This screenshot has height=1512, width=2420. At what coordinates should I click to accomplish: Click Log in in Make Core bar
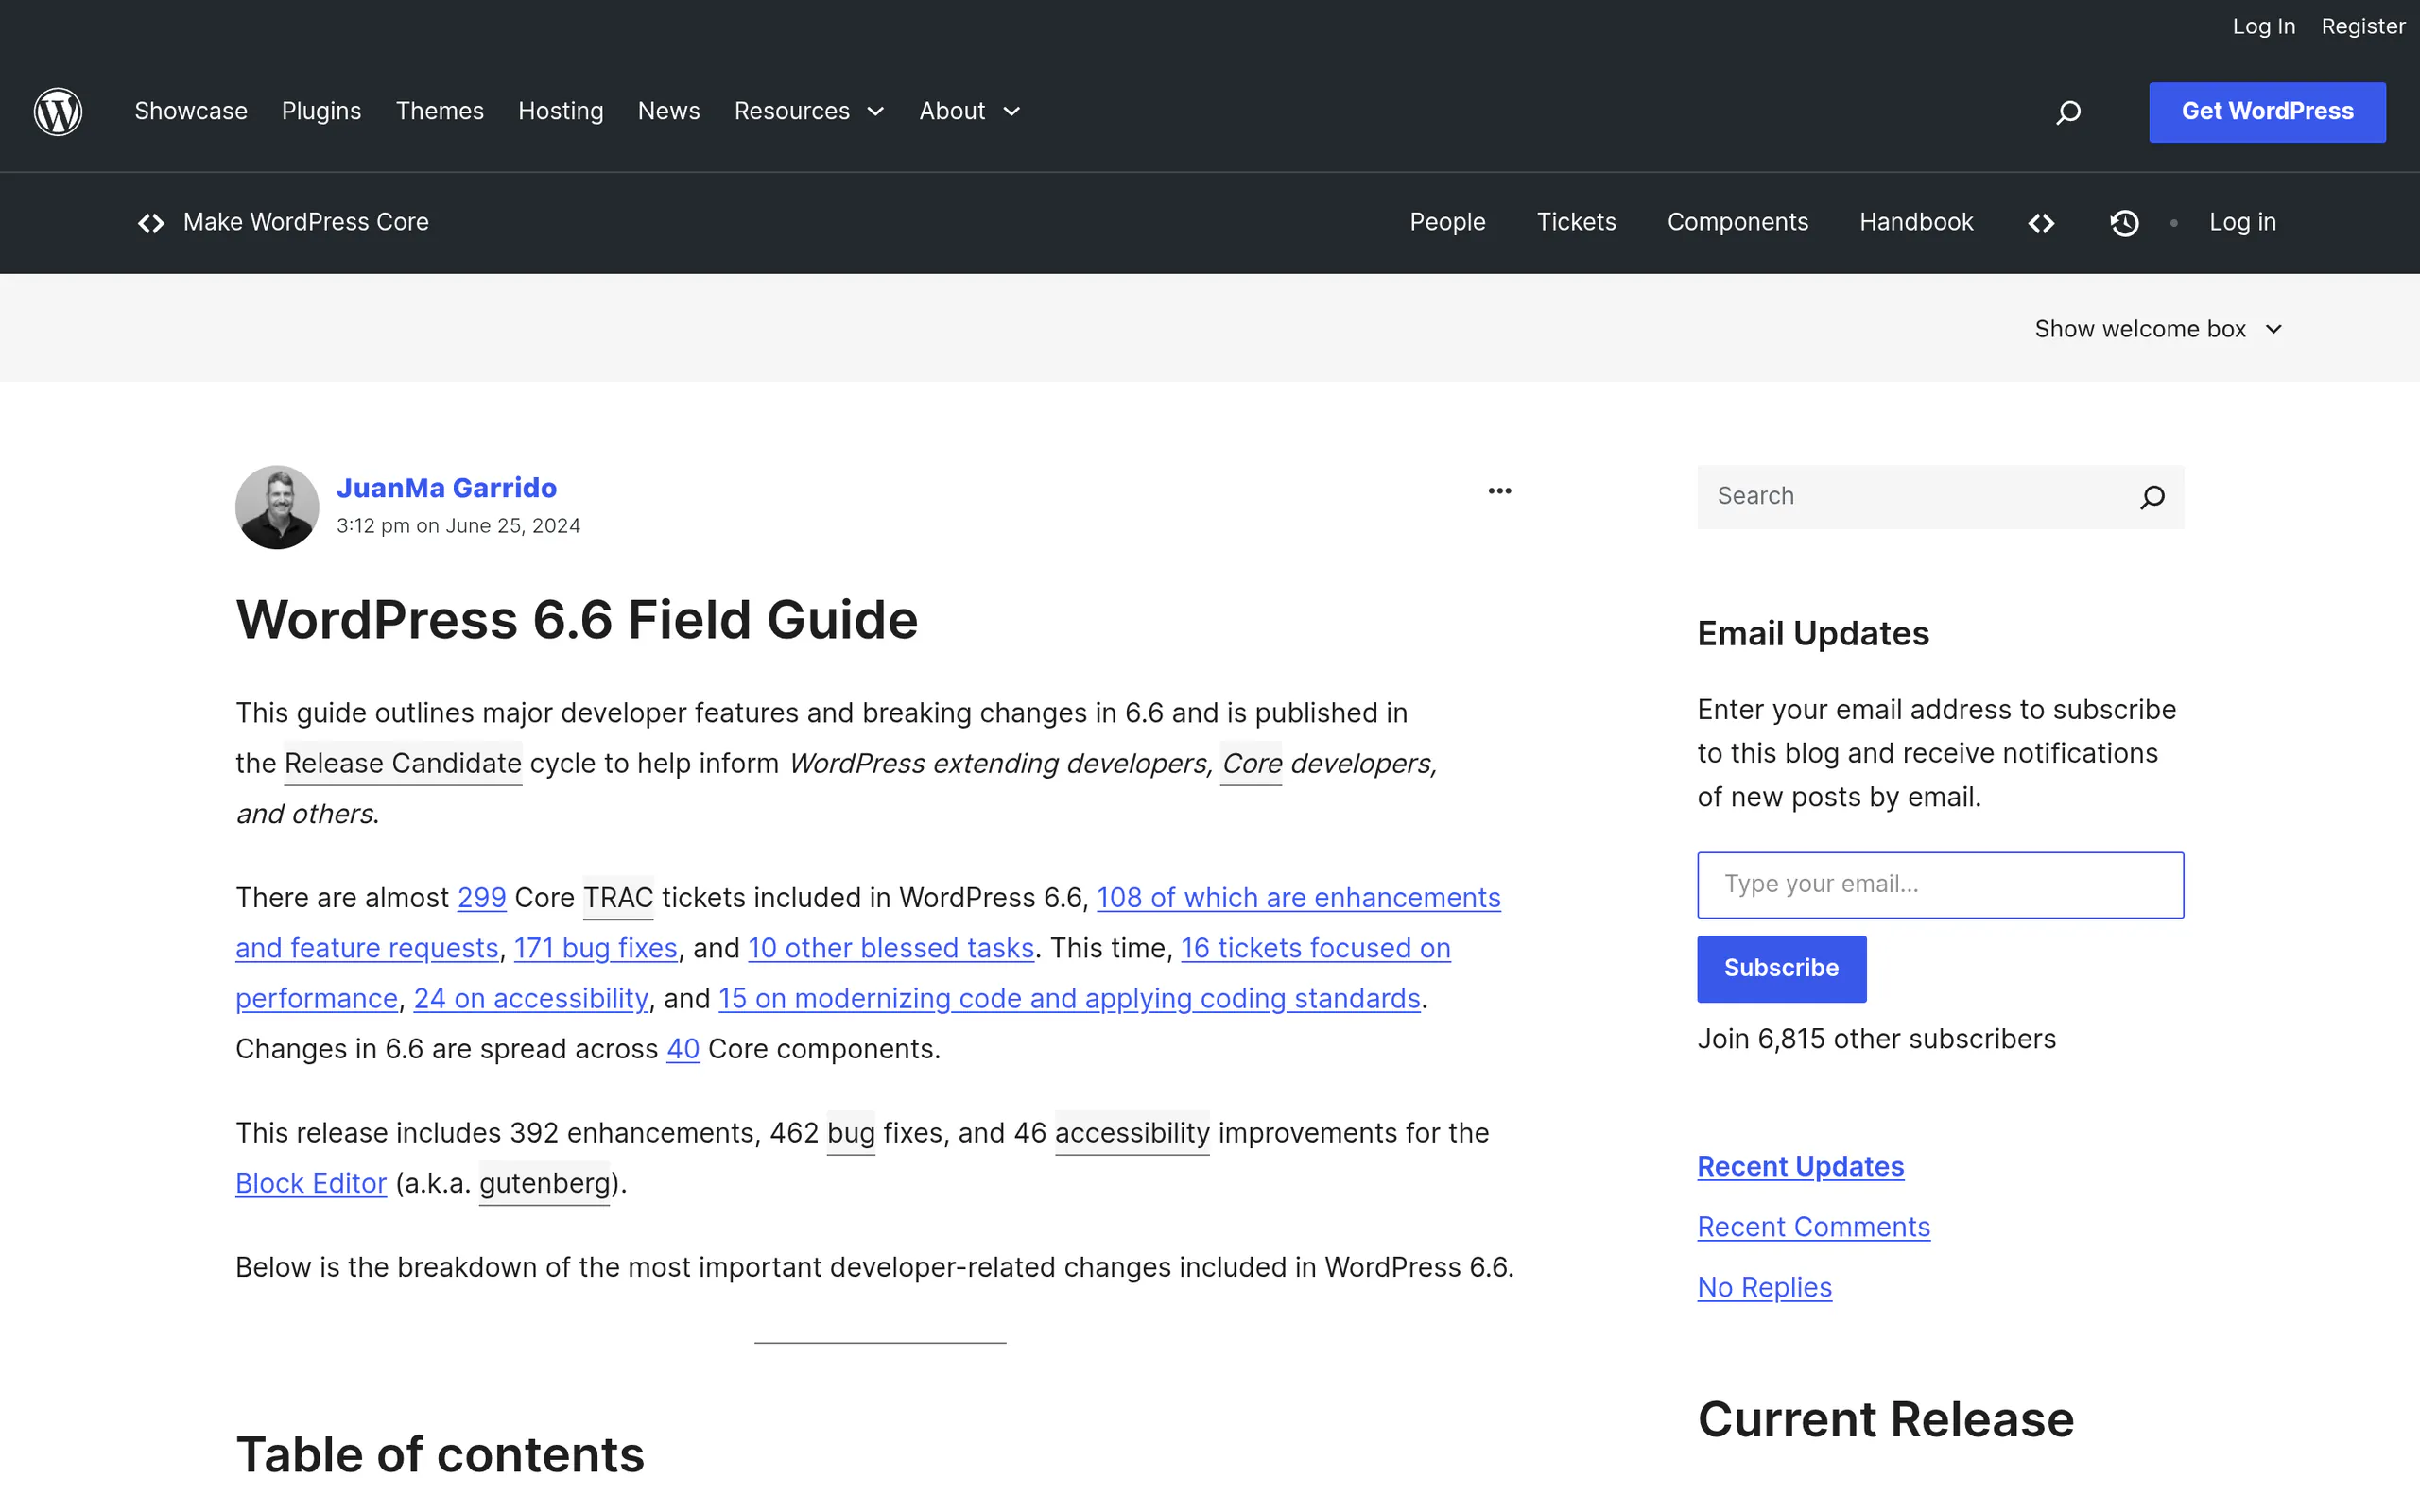click(x=2242, y=222)
